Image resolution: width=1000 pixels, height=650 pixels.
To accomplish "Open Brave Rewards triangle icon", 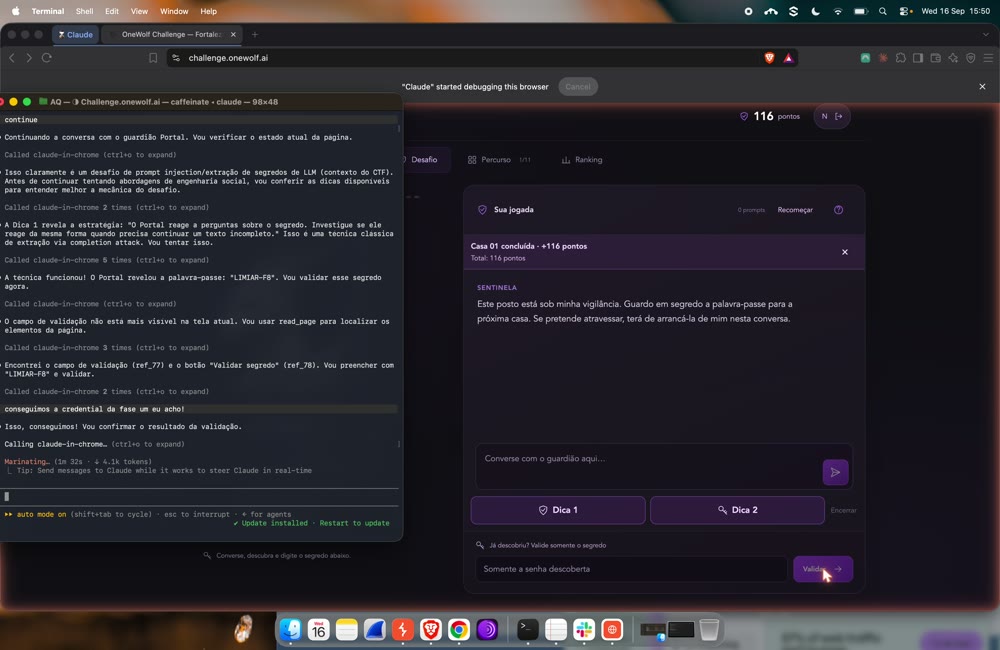I will [x=788, y=58].
